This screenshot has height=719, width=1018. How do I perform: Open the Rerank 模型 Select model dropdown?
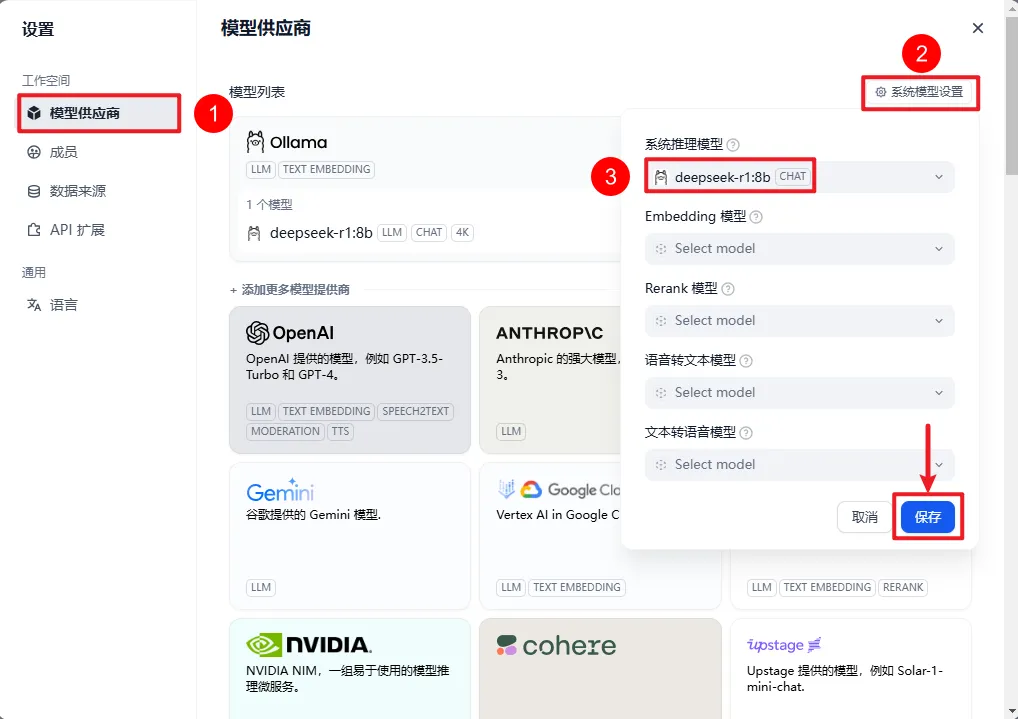(799, 321)
